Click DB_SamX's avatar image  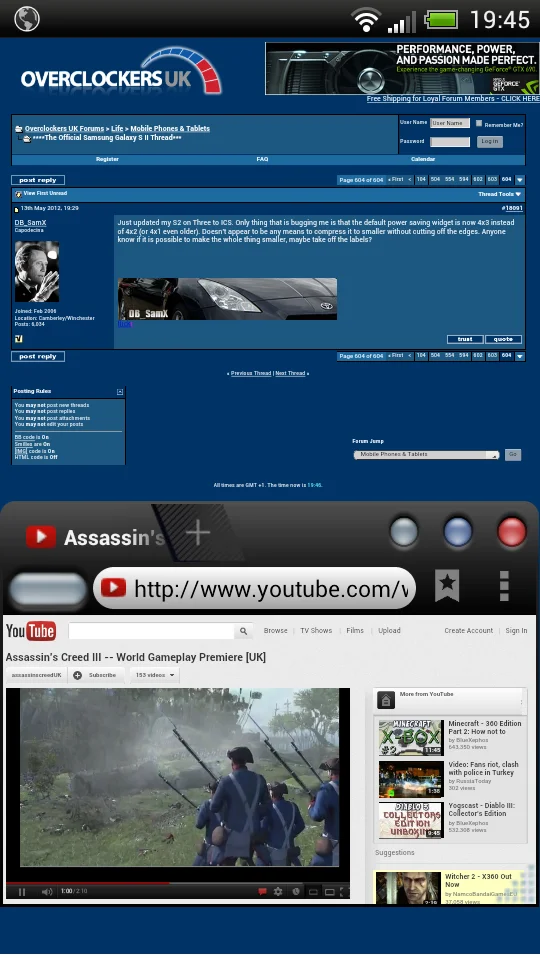(37, 271)
